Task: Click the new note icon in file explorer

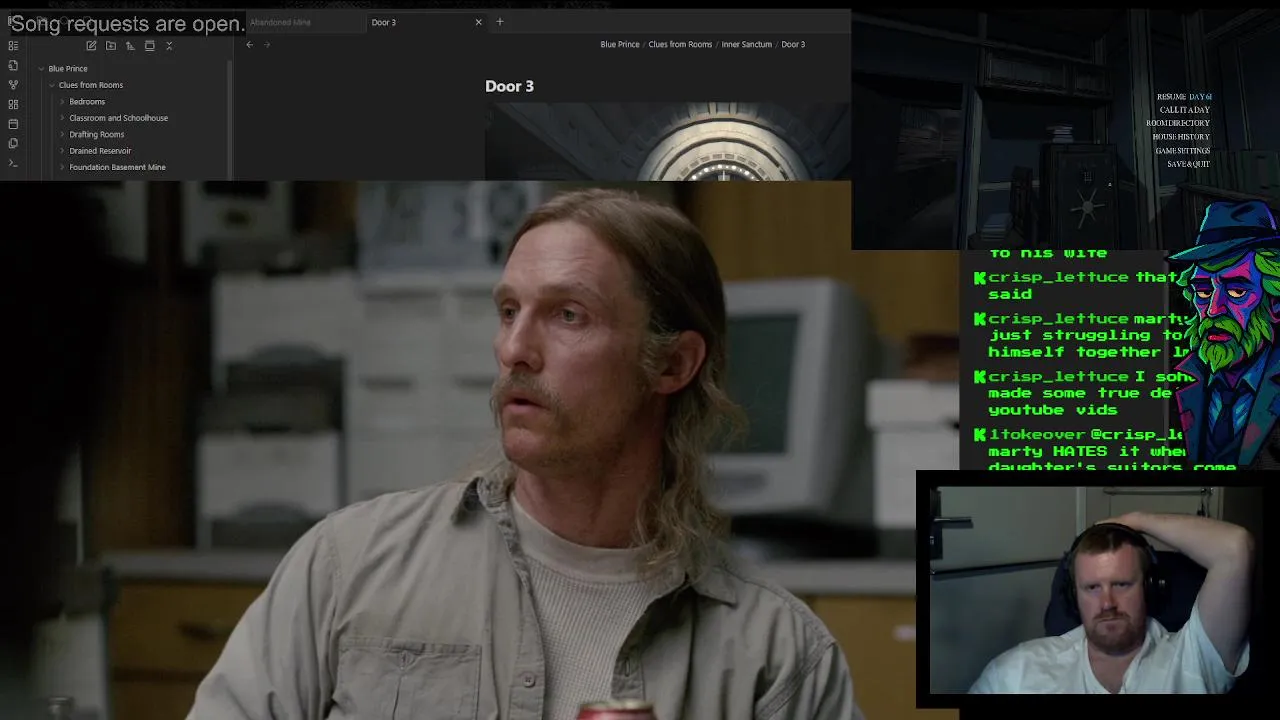Action: (91, 45)
